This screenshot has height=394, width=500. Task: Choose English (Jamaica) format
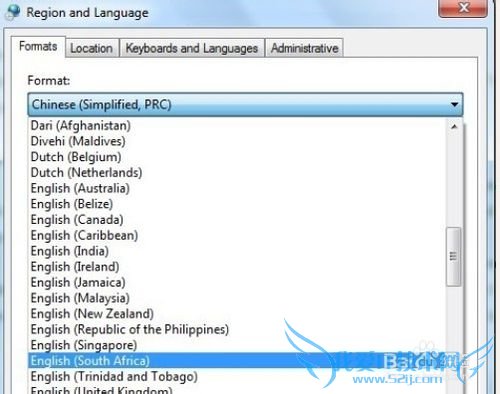click(x=237, y=282)
